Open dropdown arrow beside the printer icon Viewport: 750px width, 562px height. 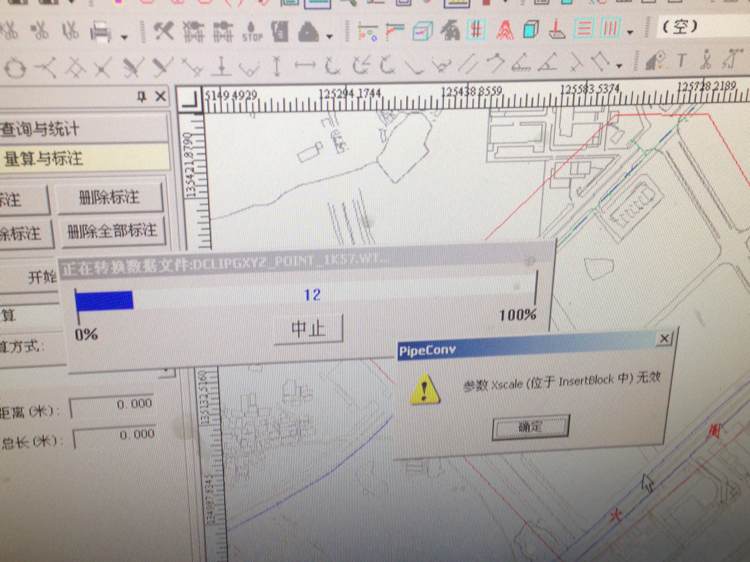(124, 37)
